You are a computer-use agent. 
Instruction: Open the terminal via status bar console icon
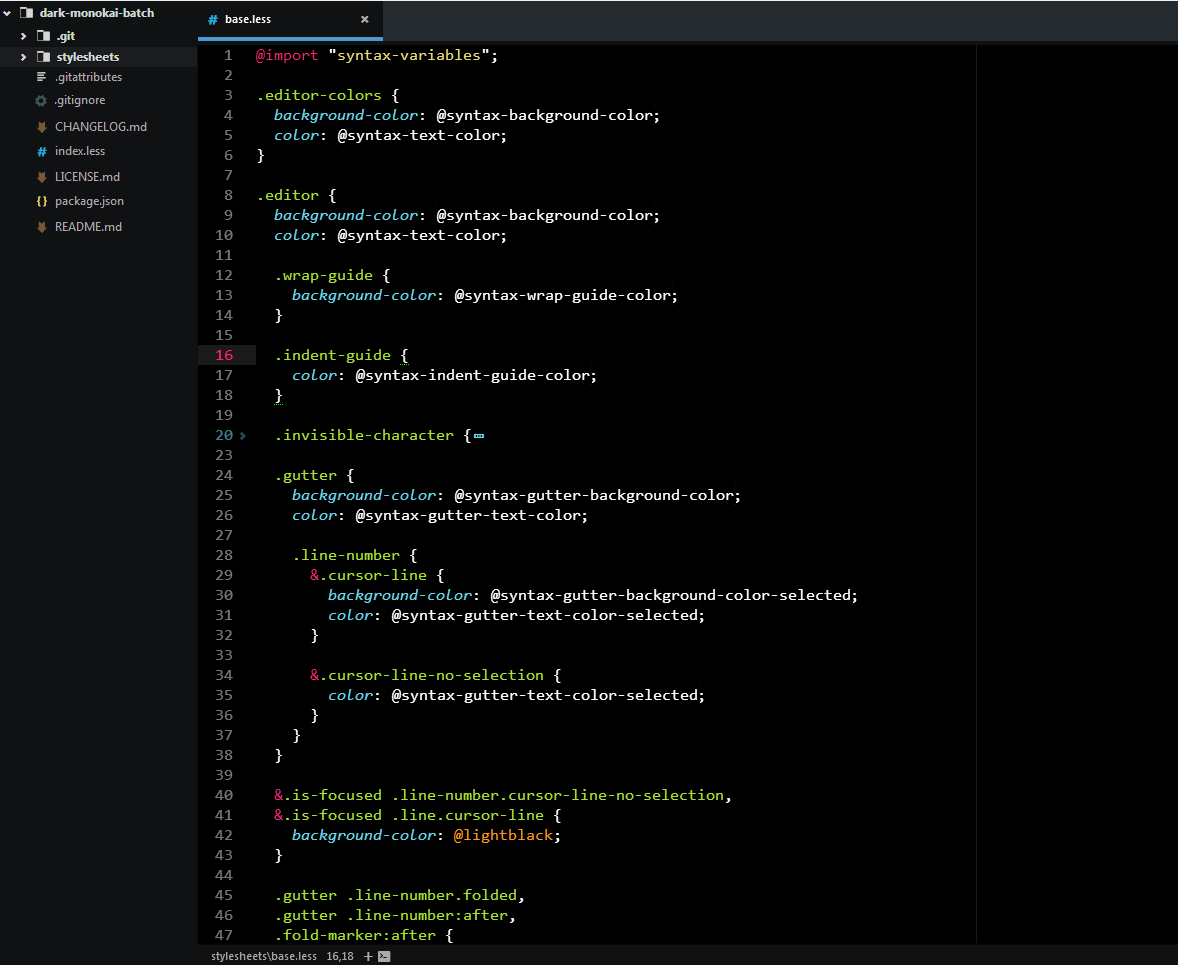(x=382, y=956)
